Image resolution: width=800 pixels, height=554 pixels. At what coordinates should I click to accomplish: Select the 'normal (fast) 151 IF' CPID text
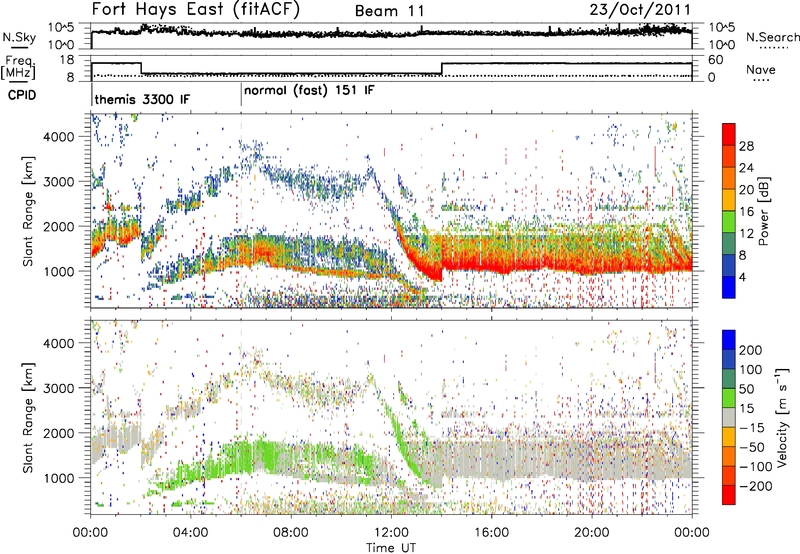click(x=309, y=91)
